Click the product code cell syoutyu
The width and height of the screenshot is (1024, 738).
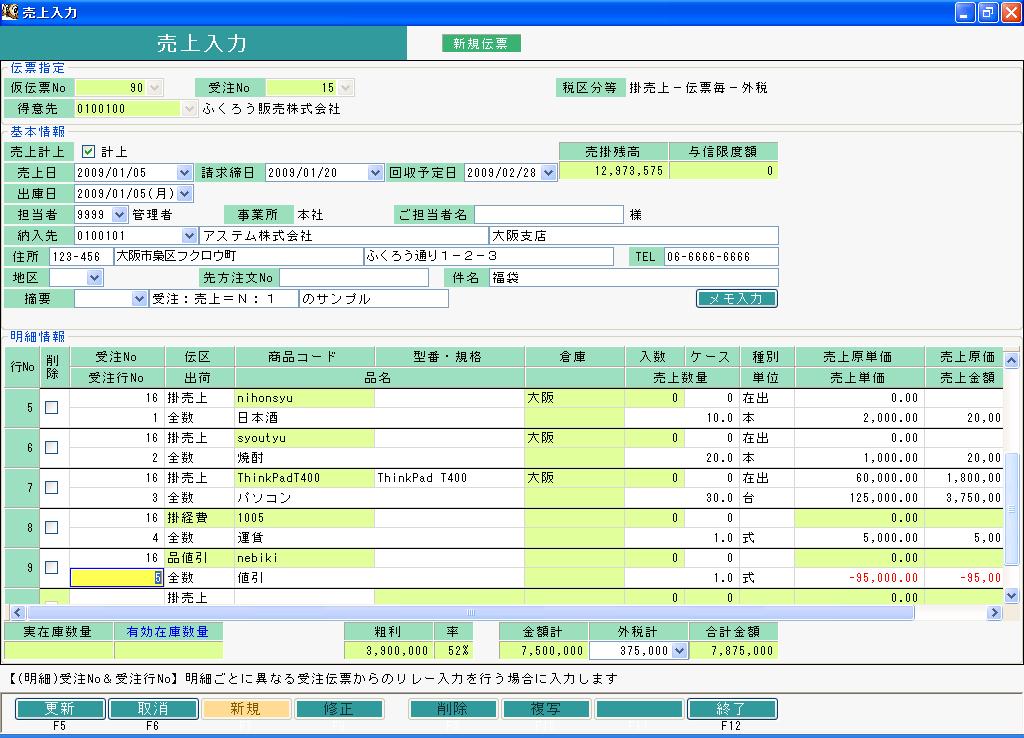[304, 438]
